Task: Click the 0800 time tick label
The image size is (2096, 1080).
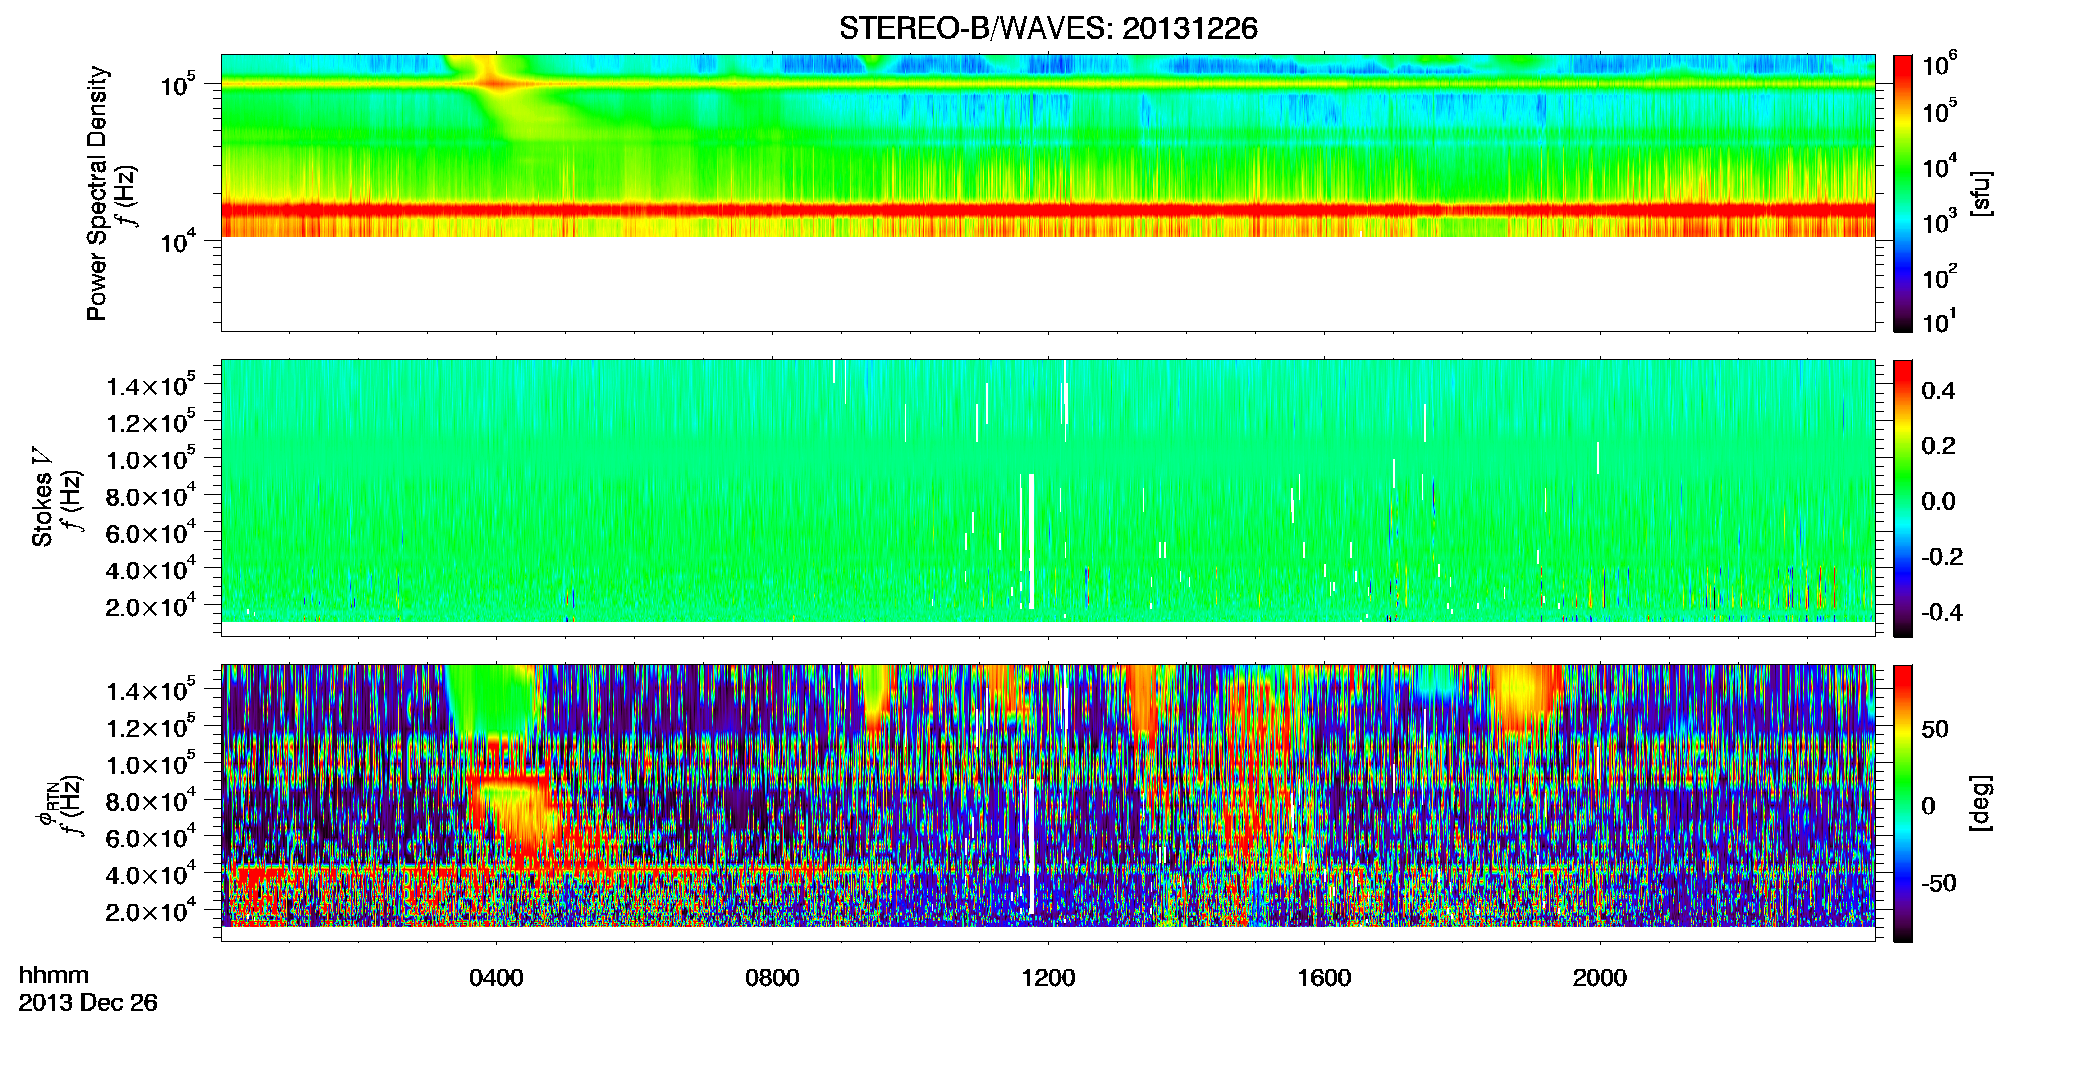Action: coord(772,978)
